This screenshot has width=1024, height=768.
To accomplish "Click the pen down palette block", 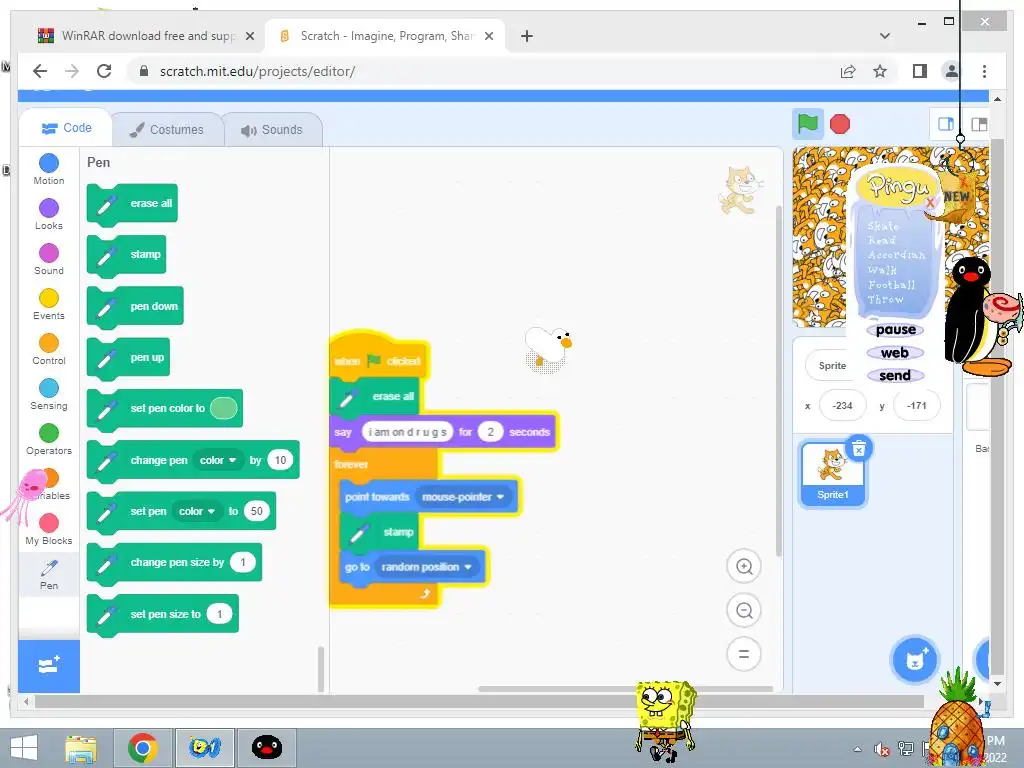I will [x=135, y=307].
